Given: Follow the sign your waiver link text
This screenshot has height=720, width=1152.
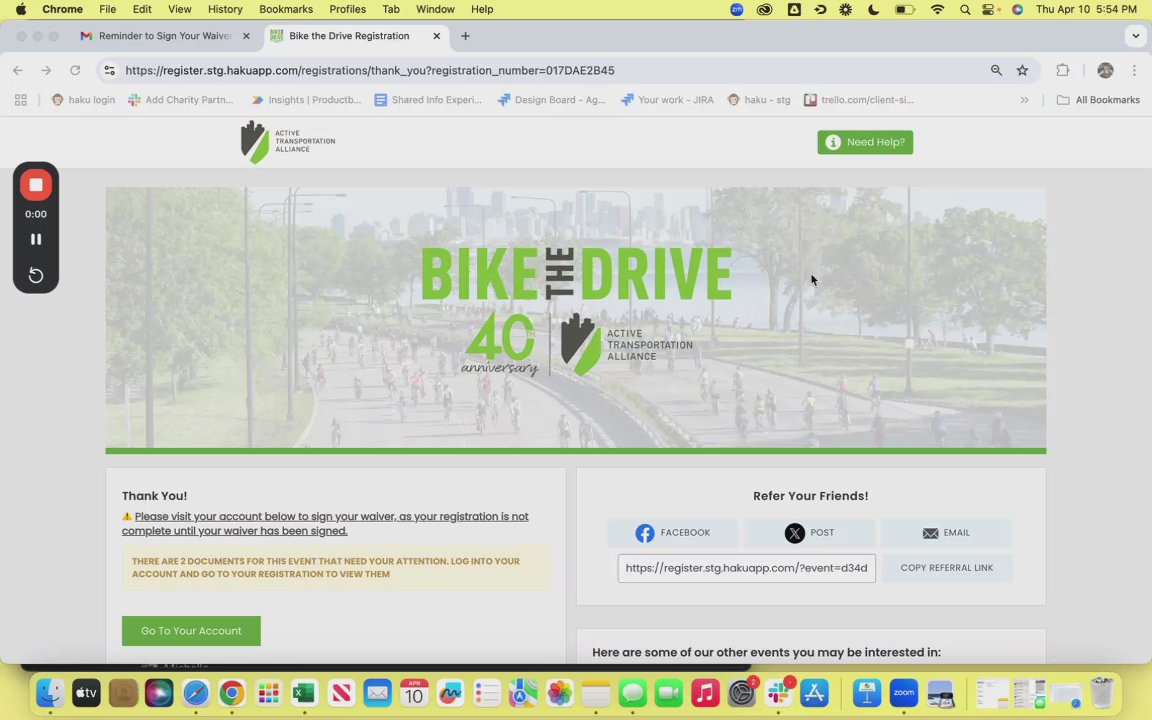Looking at the screenshot, I should 325,524.
